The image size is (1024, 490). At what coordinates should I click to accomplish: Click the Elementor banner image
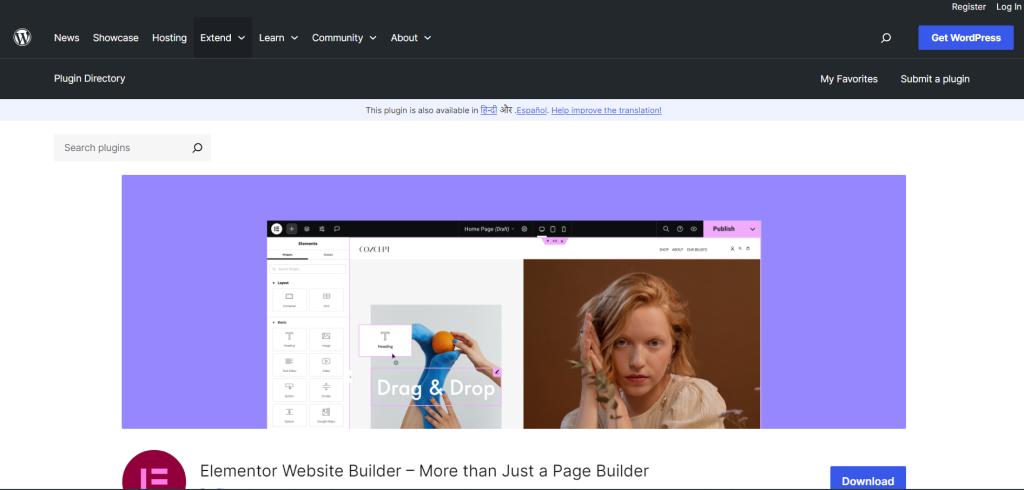click(514, 302)
